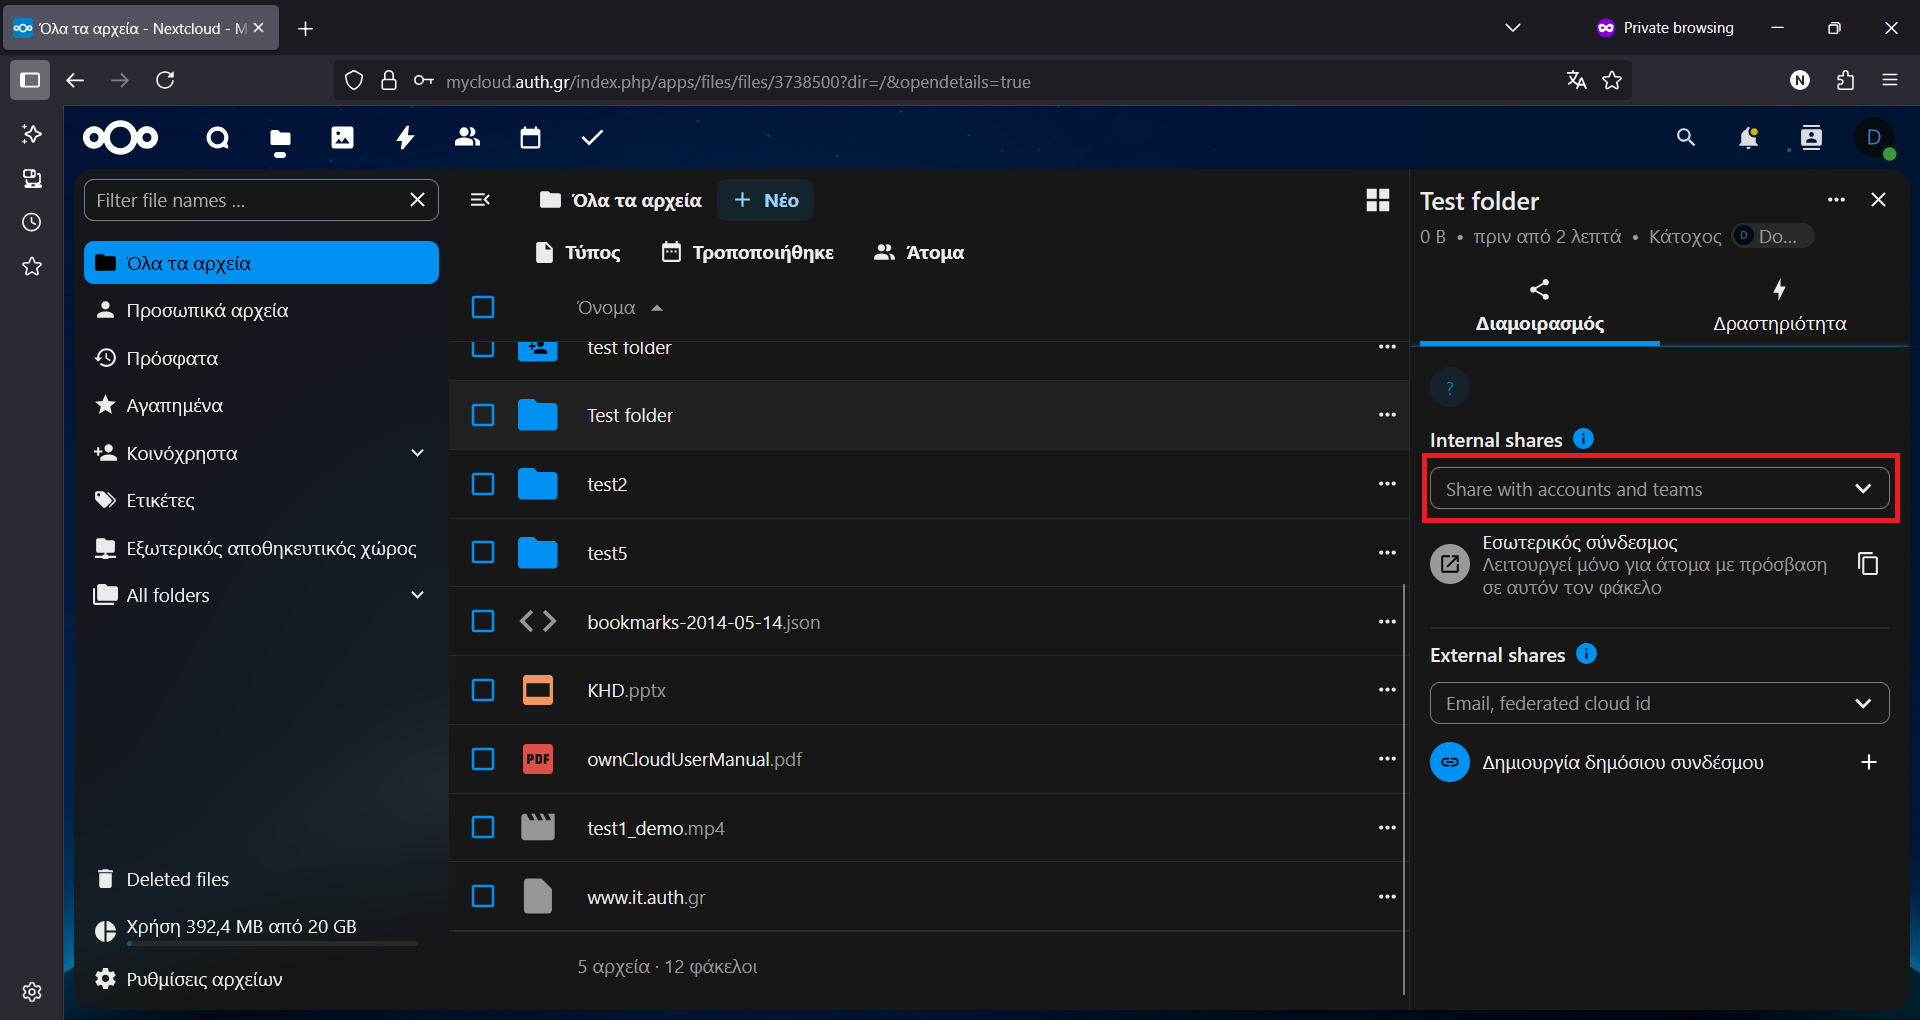Open Share with accounts and teams dropdown
The height and width of the screenshot is (1020, 1920).
click(1658, 490)
